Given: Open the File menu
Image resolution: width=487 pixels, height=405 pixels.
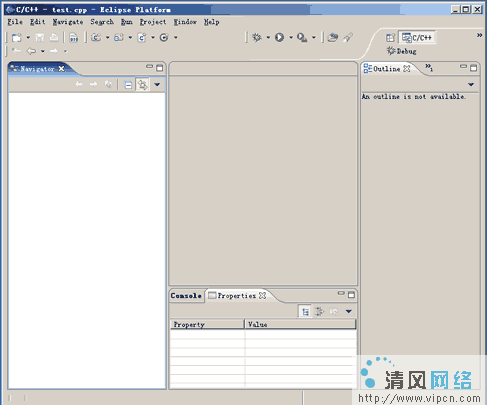Looking at the screenshot, I should pyautogui.click(x=15, y=22).
